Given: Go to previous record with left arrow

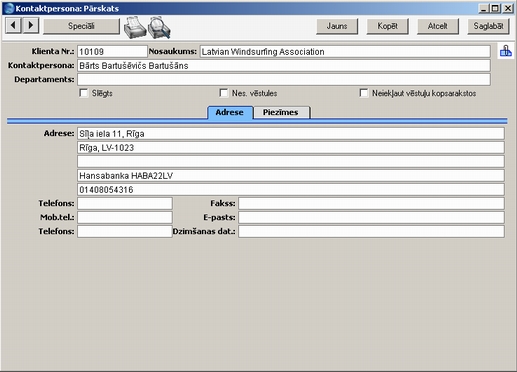Looking at the screenshot, I should pyautogui.click(x=13, y=25).
